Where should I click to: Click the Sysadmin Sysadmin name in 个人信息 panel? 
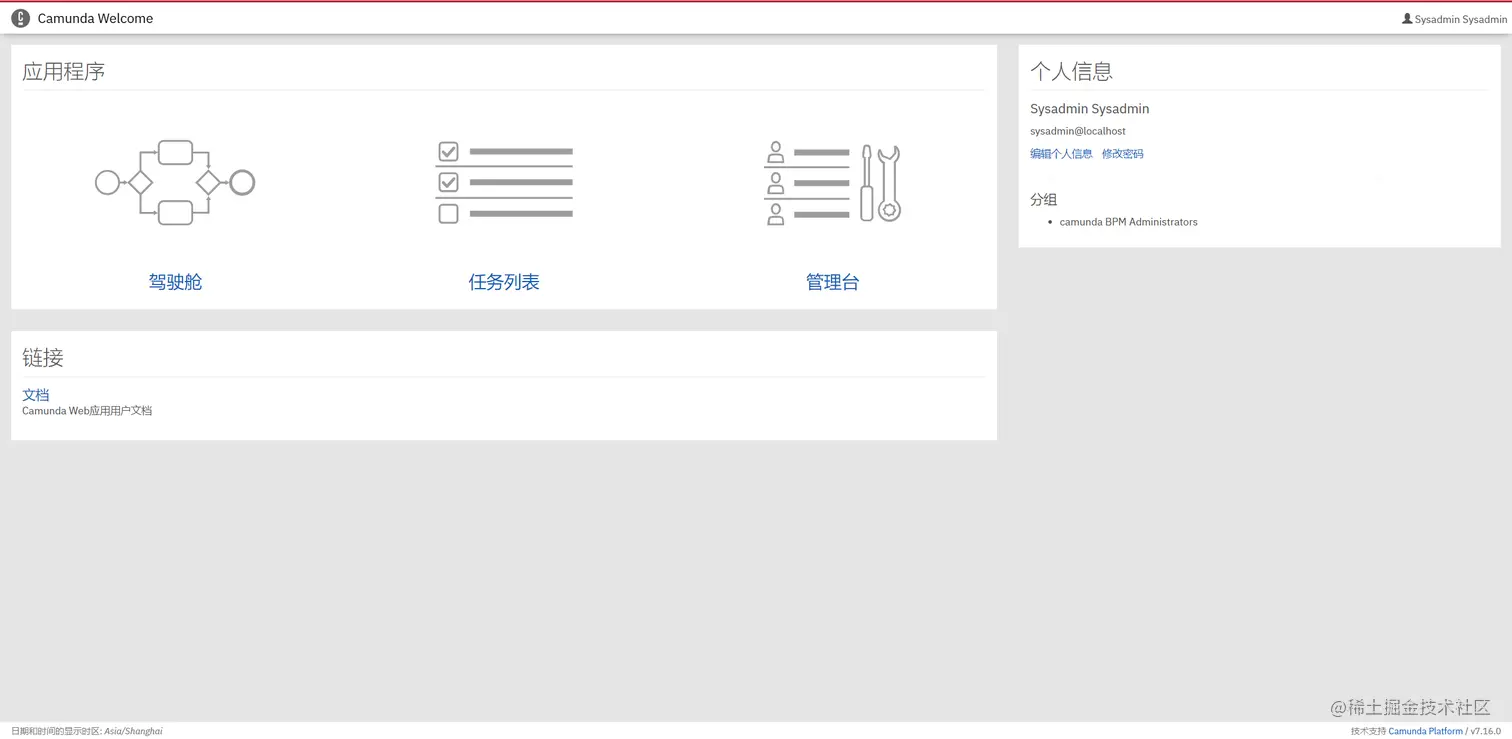coord(1089,109)
